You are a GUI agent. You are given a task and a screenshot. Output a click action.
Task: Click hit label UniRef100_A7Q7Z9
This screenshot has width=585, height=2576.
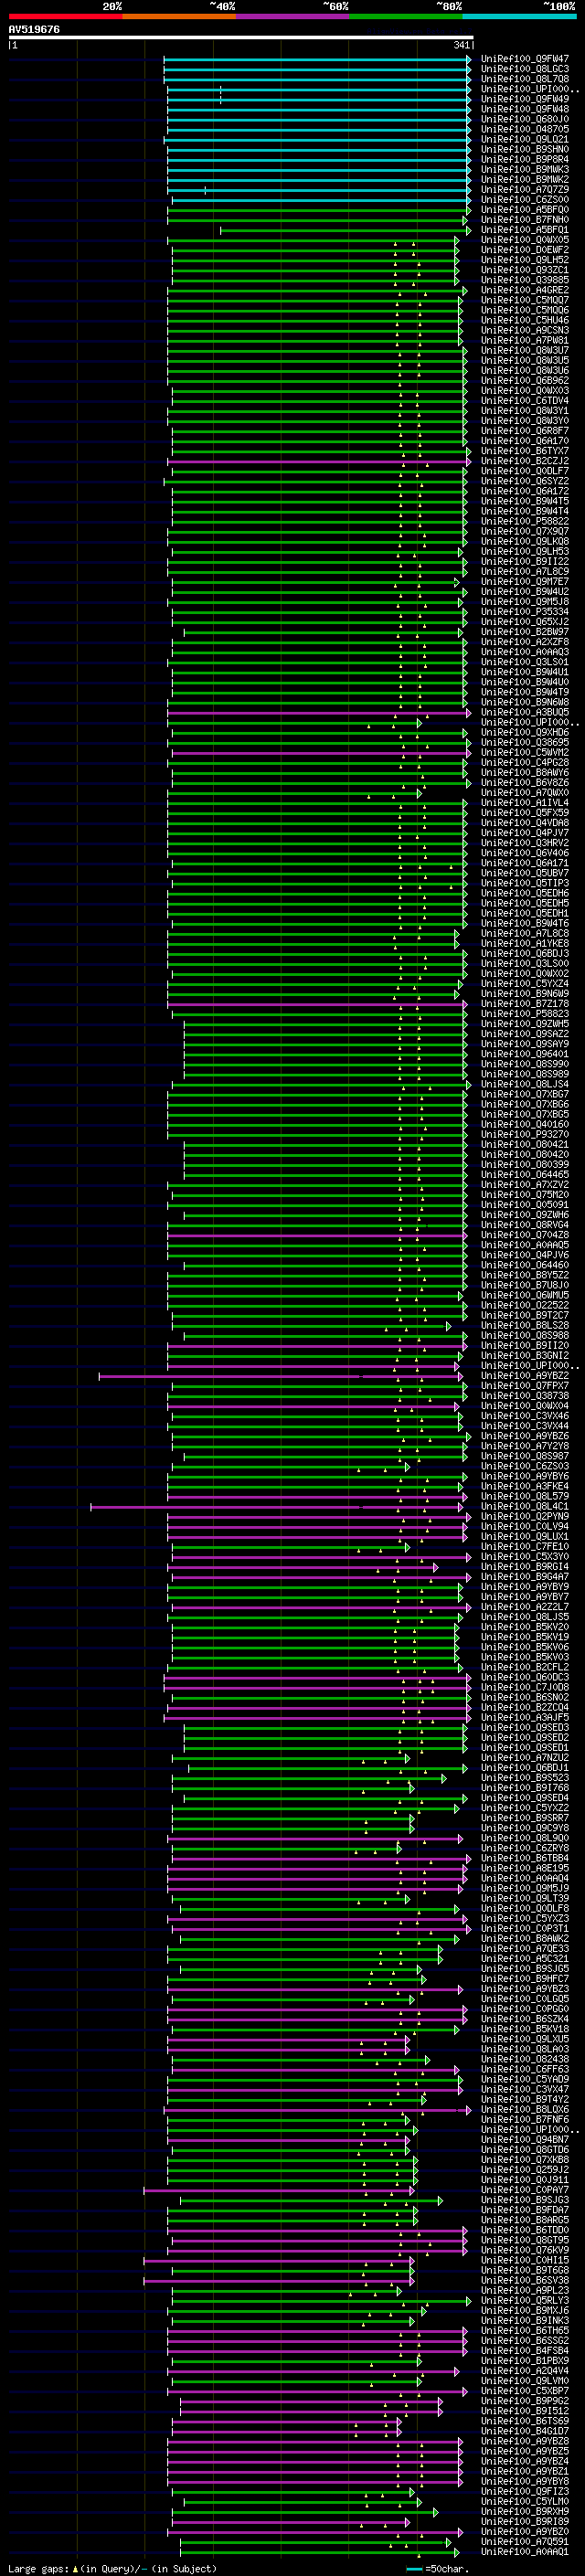(525, 190)
